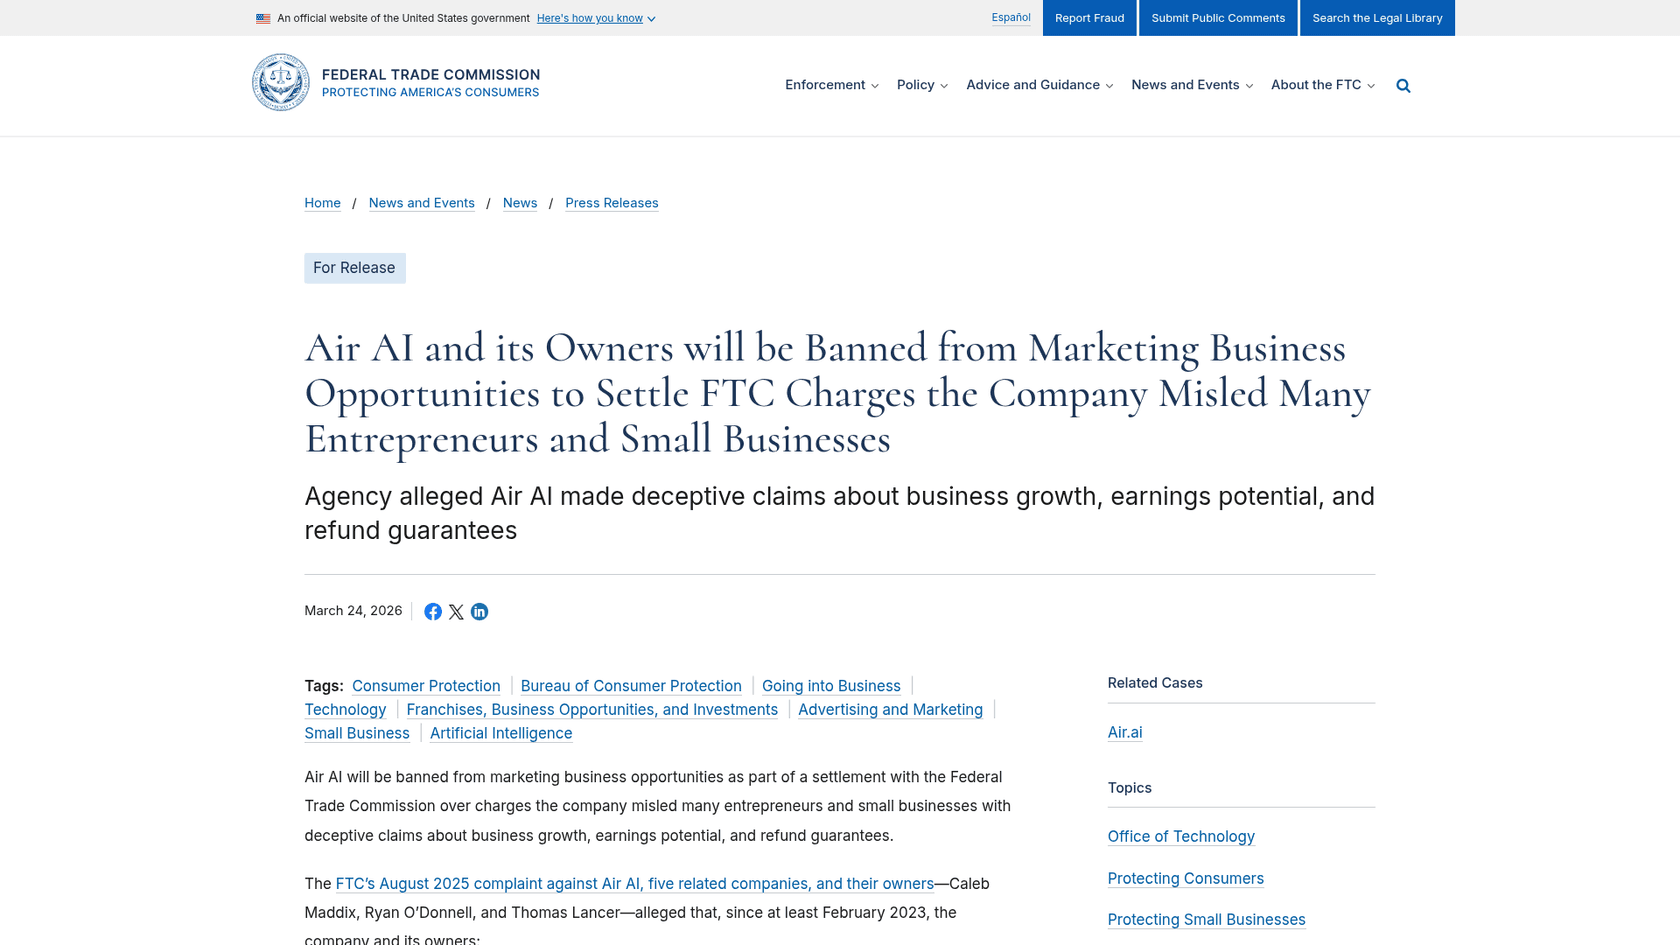Screen dimensions: 1680x945
Task: Expand the Advice and Guidance menu
Action: [1040, 85]
